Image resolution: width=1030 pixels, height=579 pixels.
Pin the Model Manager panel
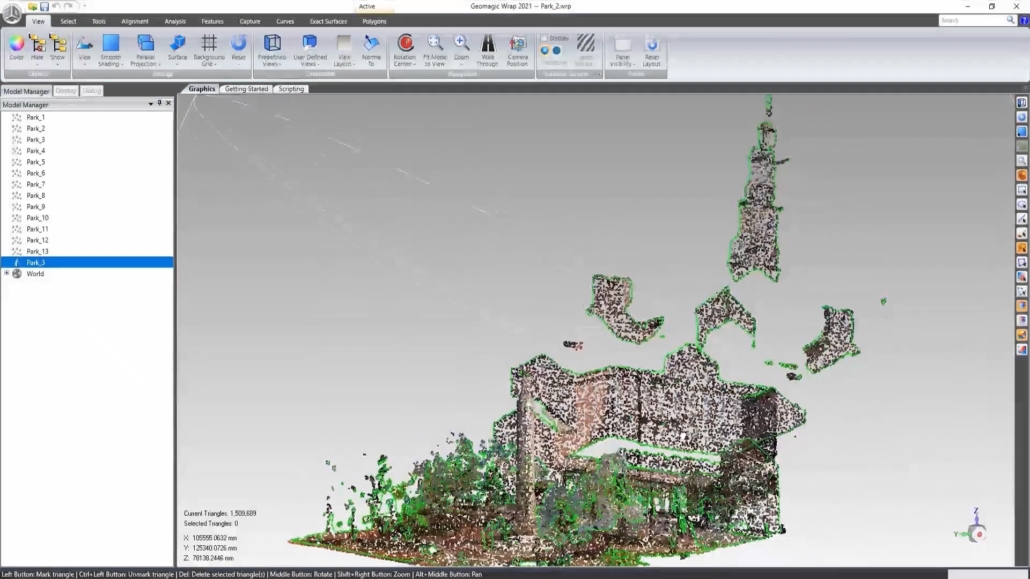[159, 104]
